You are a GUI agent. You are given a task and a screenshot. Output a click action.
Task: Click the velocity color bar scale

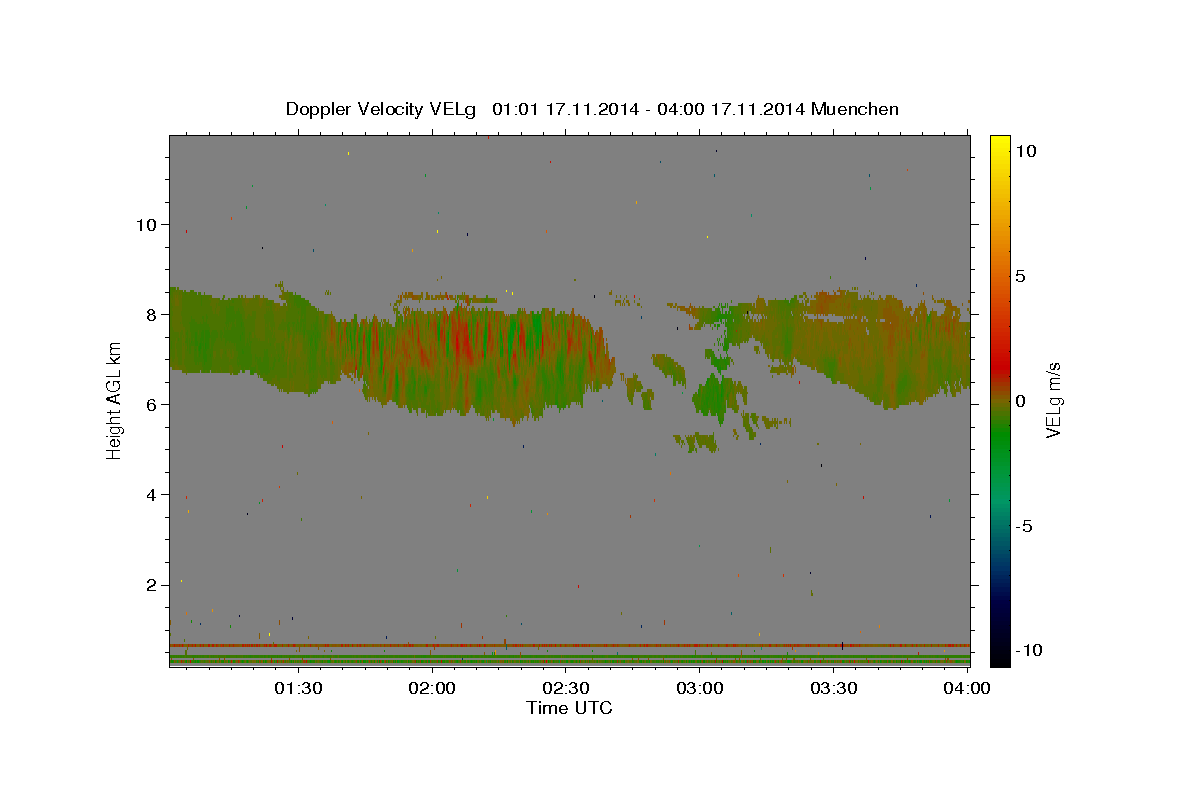click(999, 400)
